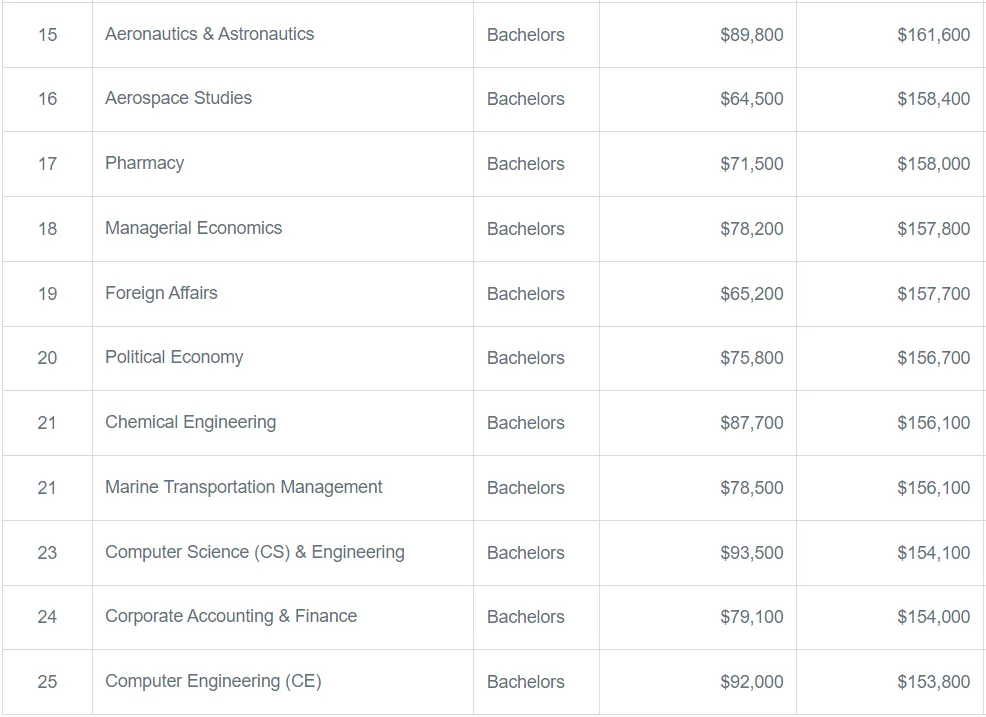Click Managerial Economics in the table
Viewport: 986px width, 717px height.
click(x=193, y=228)
